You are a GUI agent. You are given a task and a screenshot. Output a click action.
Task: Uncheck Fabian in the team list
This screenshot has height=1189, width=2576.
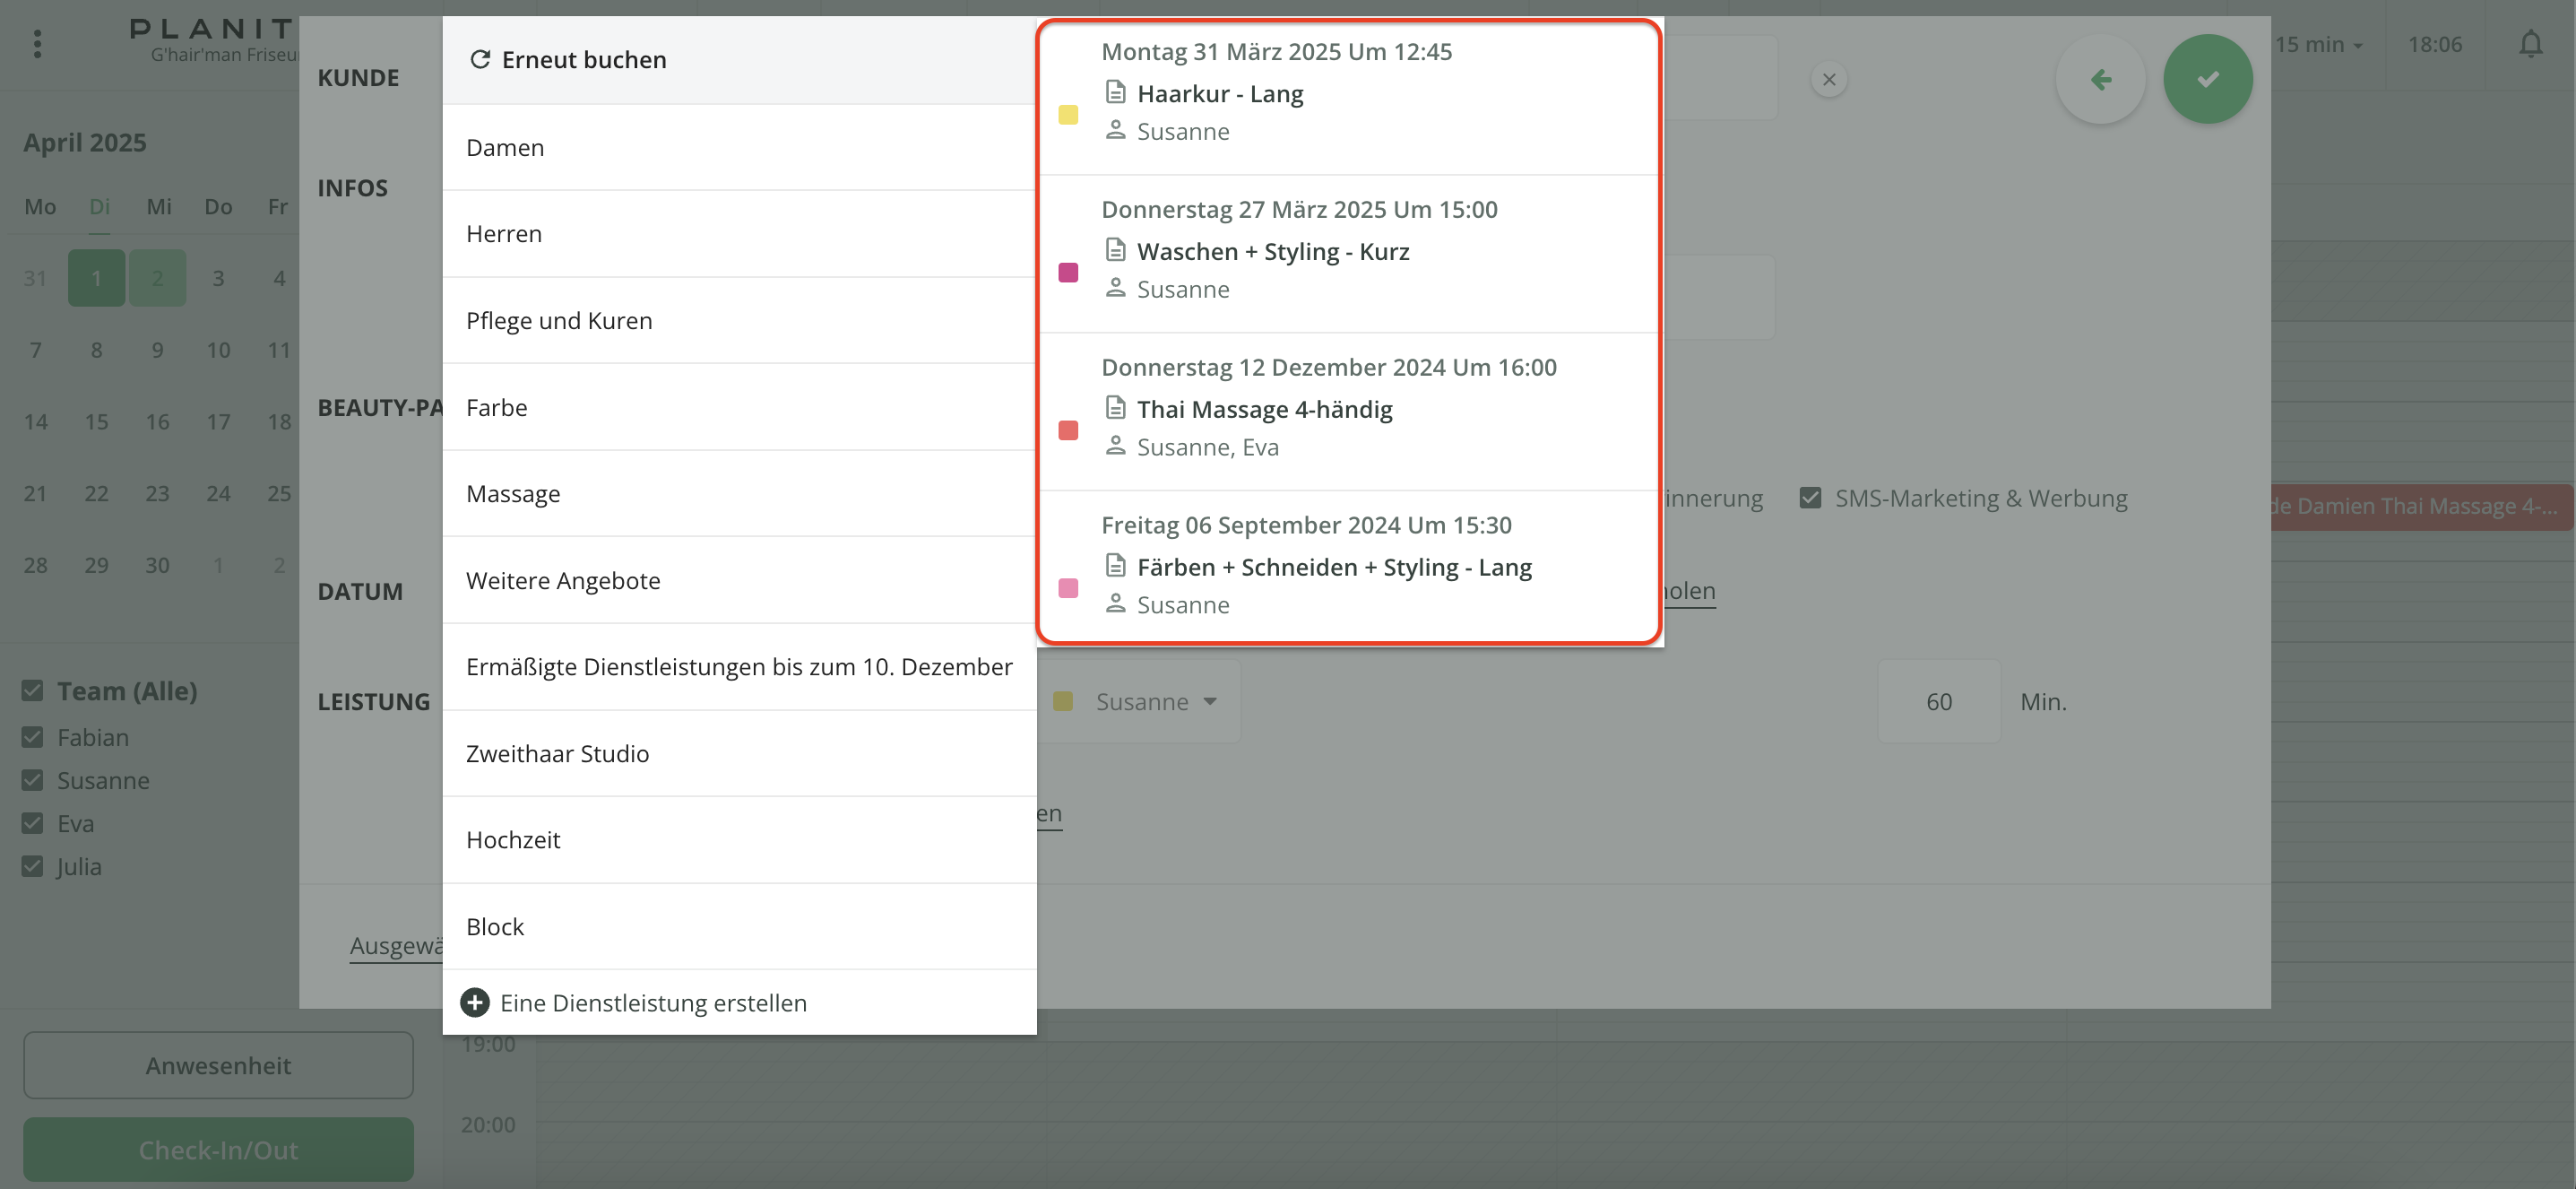33,737
